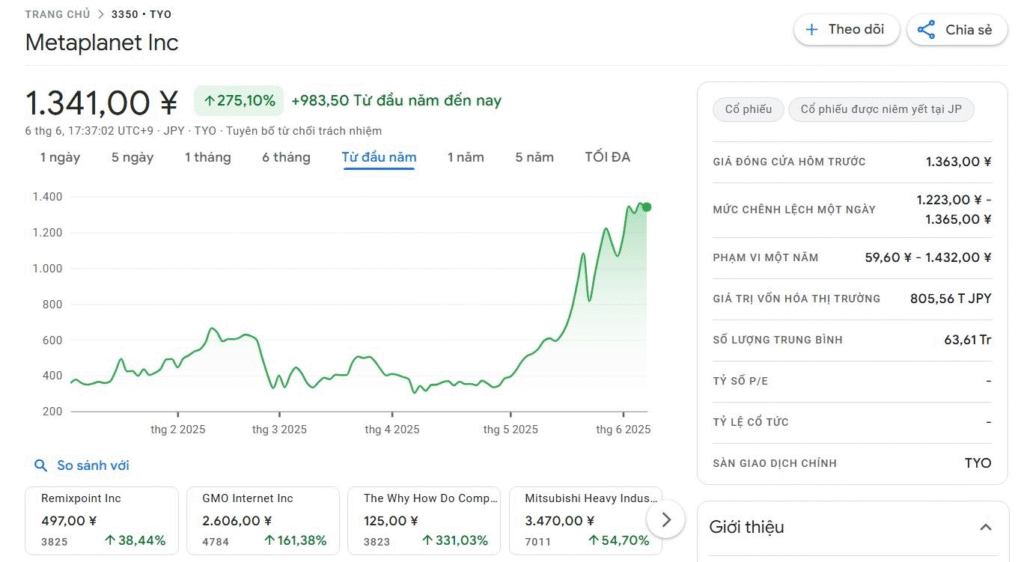Click the green up-arrow 275,10% badge

coord(239,101)
